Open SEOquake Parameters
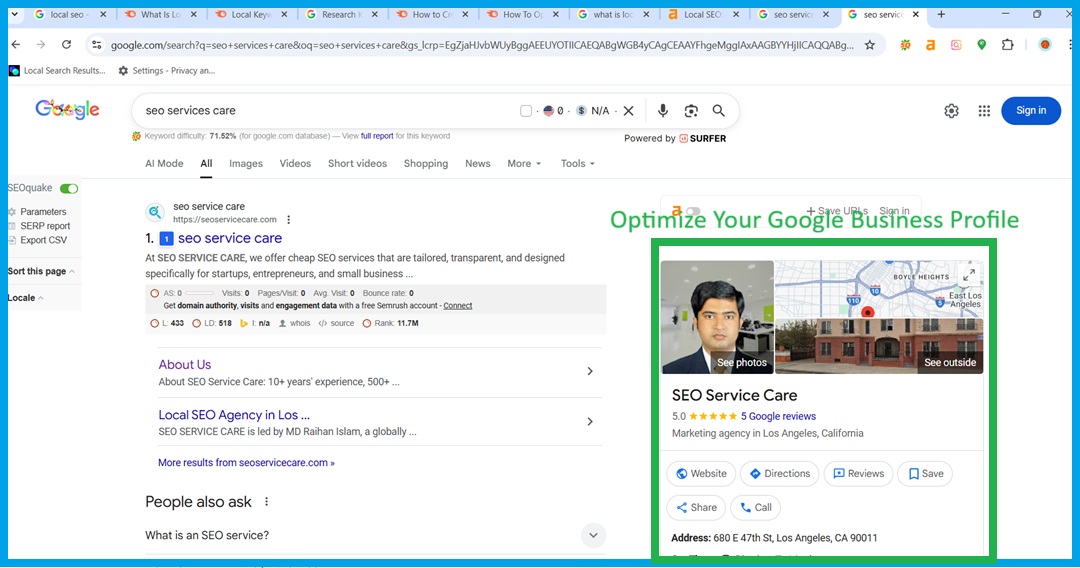The height and width of the screenshot is (568, 1080). (x=43, y=212)
